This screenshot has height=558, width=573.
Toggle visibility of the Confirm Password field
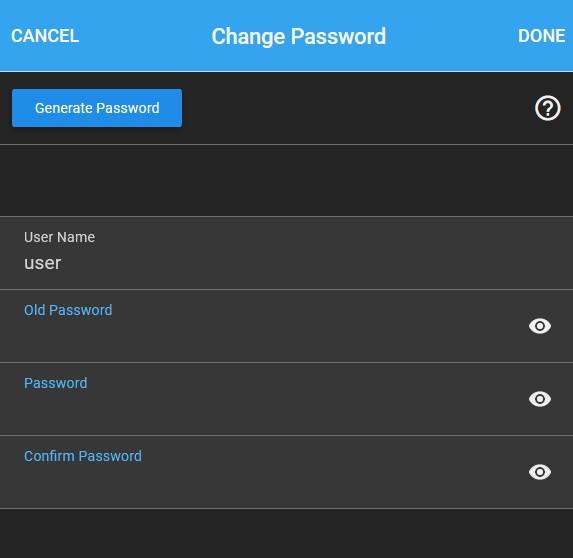point(540,472)
